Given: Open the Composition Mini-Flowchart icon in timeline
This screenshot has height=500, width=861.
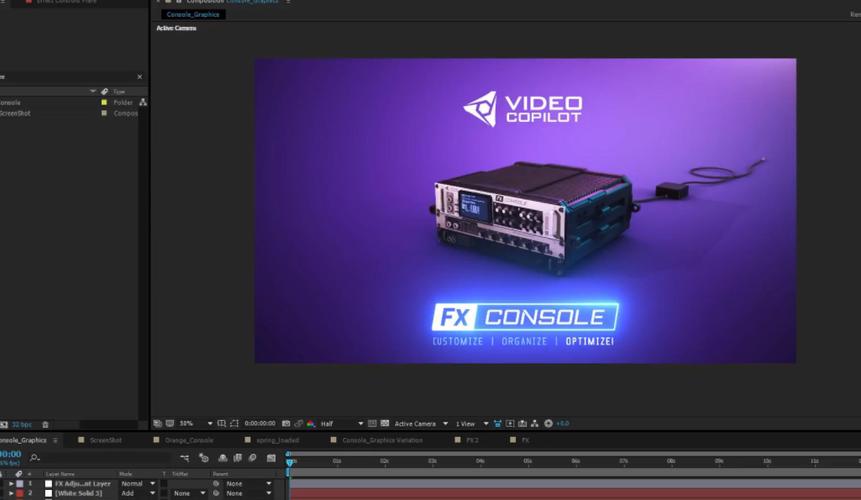Looking at the screenshot, I should [184, 458].
